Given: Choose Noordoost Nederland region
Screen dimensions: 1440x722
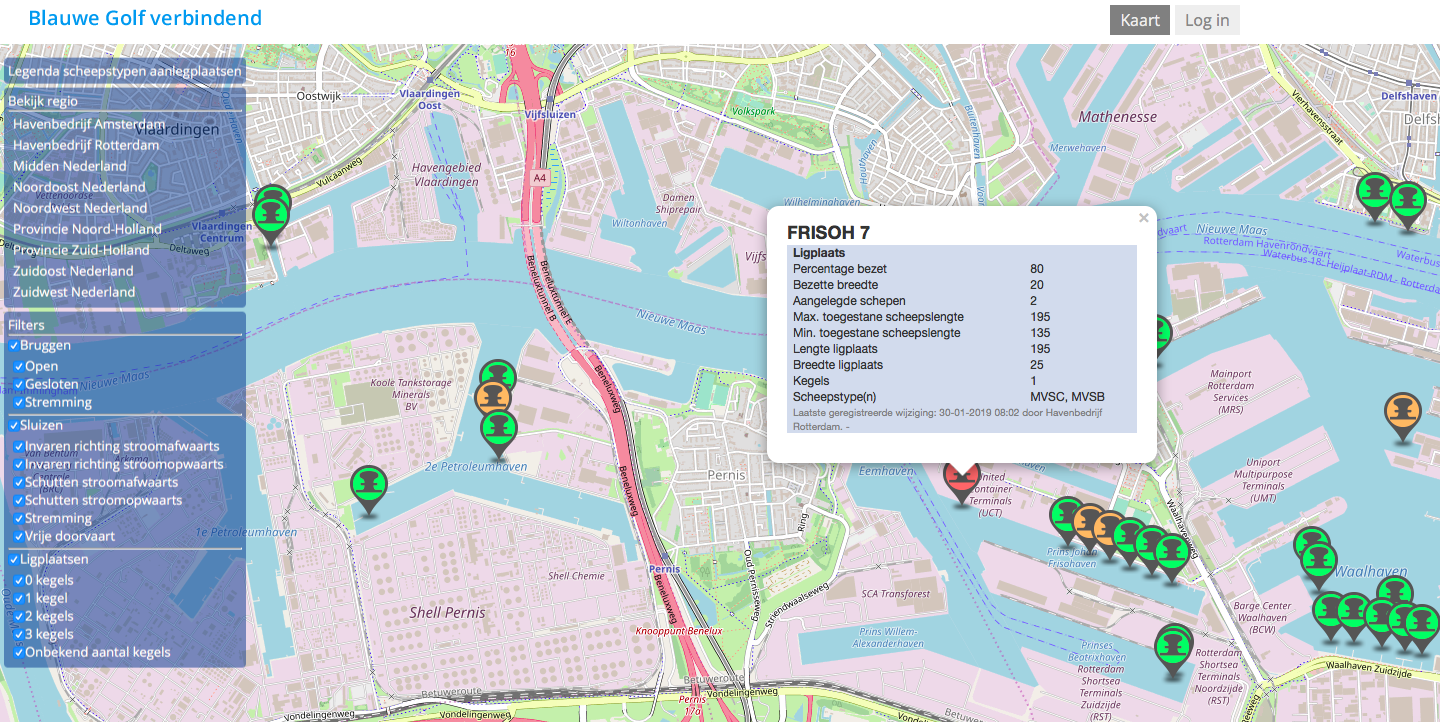Looking at the screenshot, I should 79,187.
